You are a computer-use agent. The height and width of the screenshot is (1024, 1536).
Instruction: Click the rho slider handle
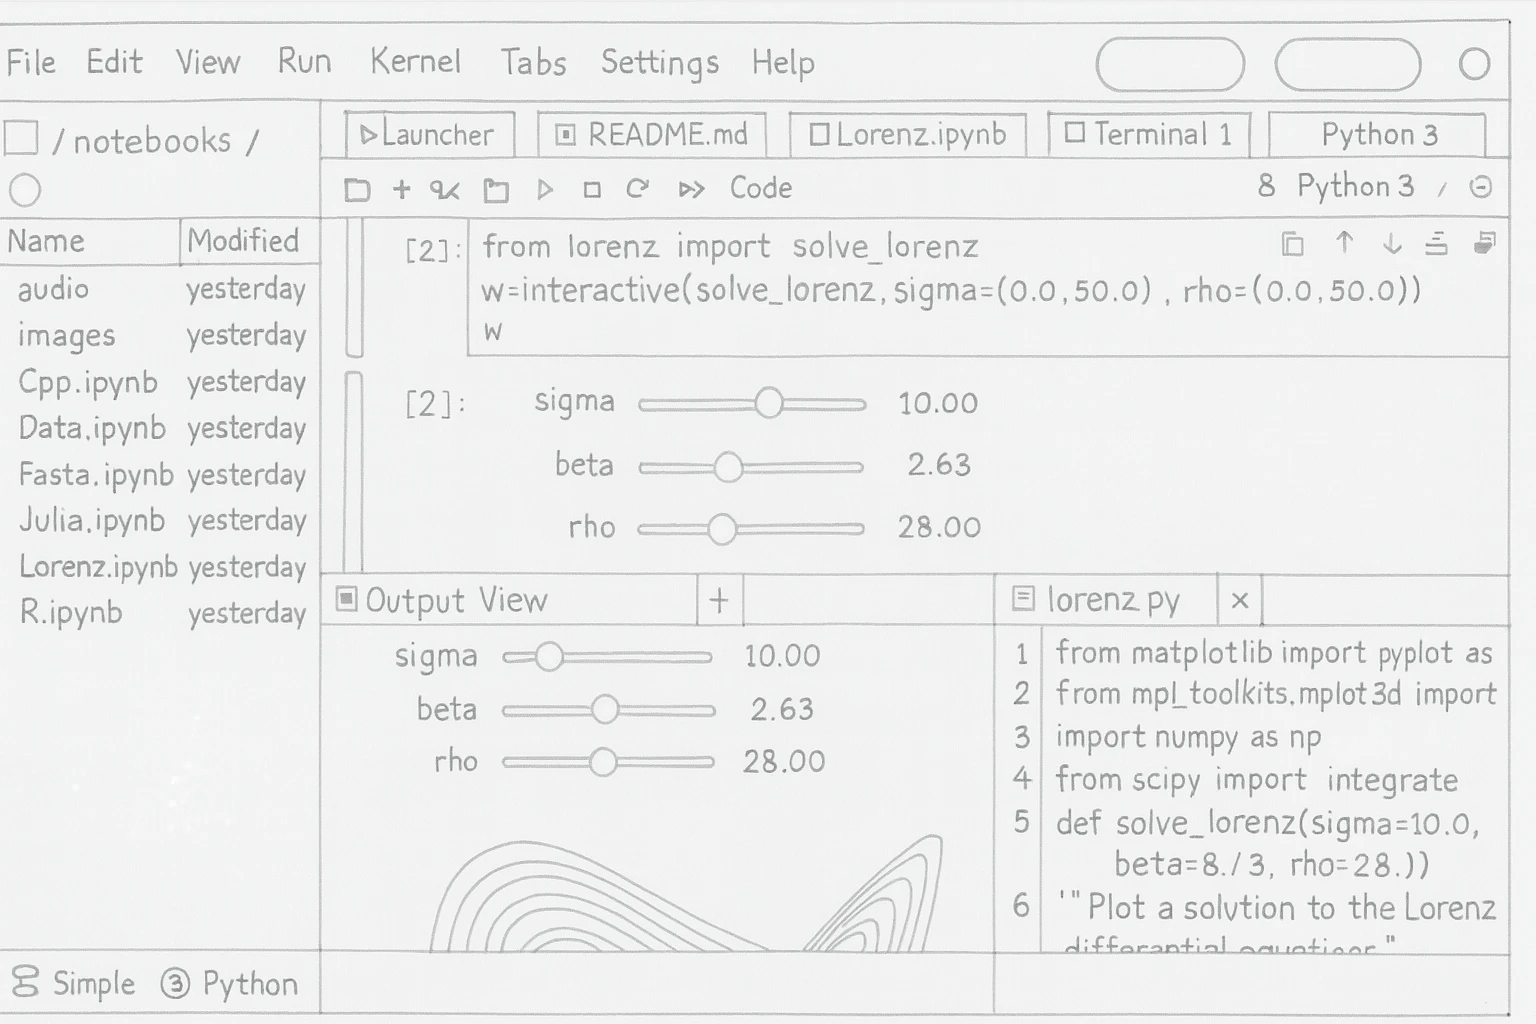(722, 528)
